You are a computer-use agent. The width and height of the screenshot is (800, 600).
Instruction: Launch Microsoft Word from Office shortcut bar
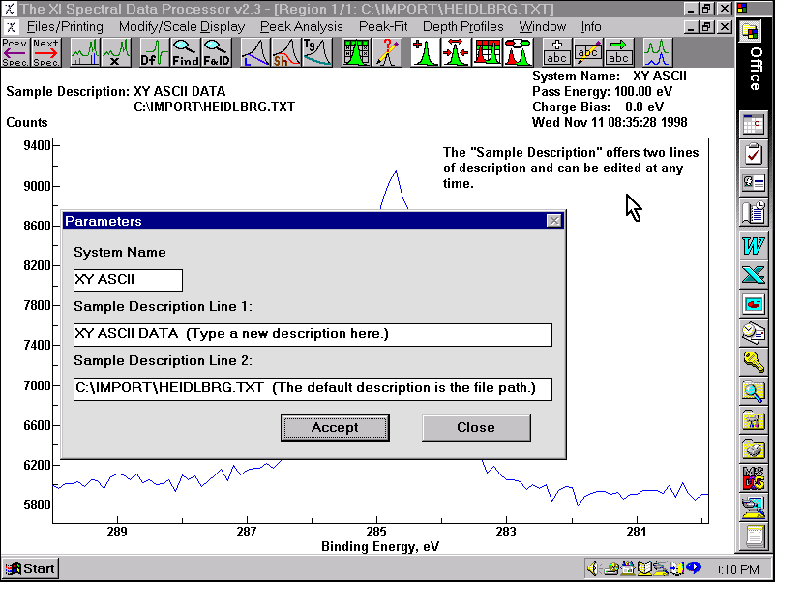tap(753, 243)
